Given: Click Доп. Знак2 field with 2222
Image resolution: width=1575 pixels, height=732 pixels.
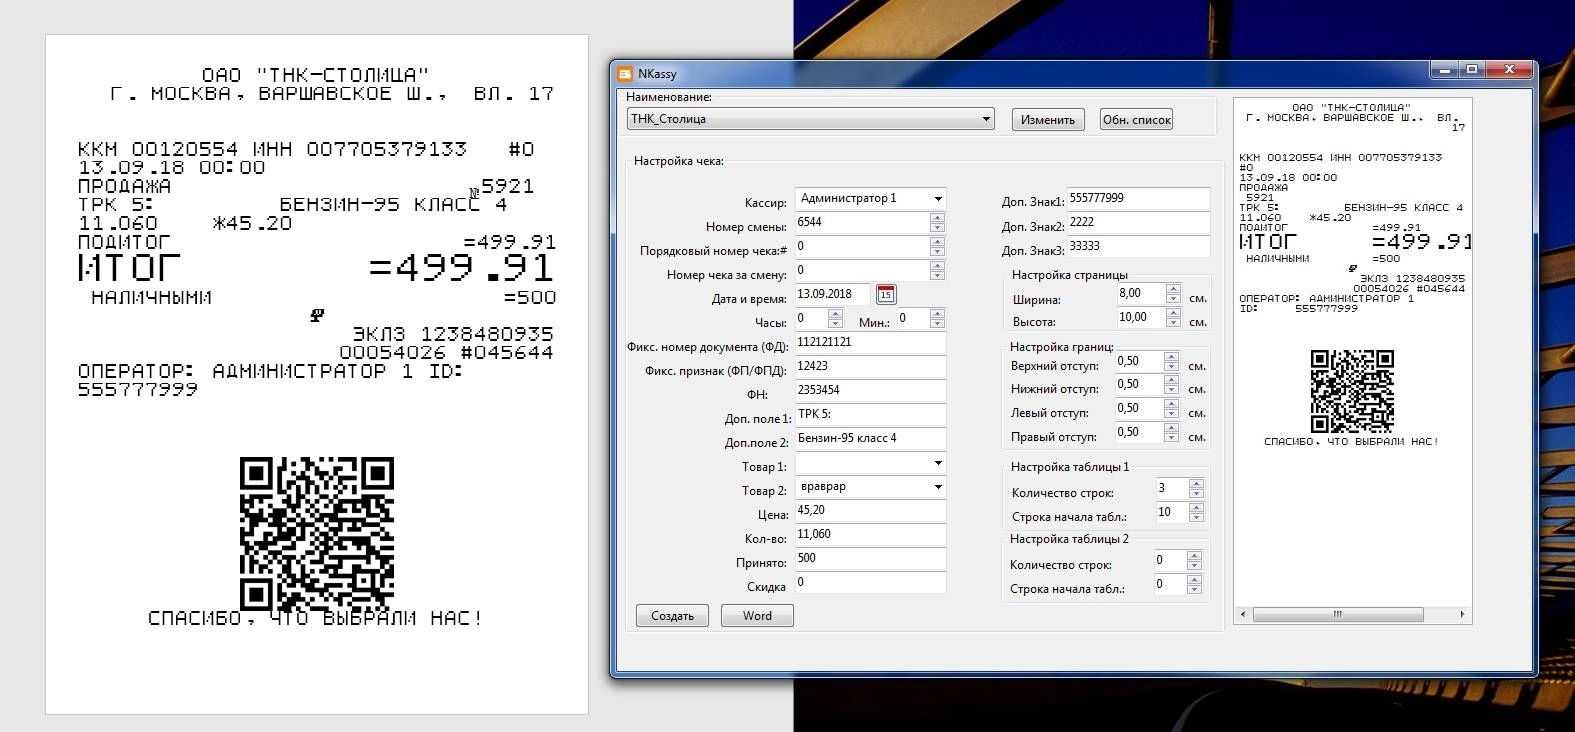Looking at the screenshot, I should [1138, 223].
